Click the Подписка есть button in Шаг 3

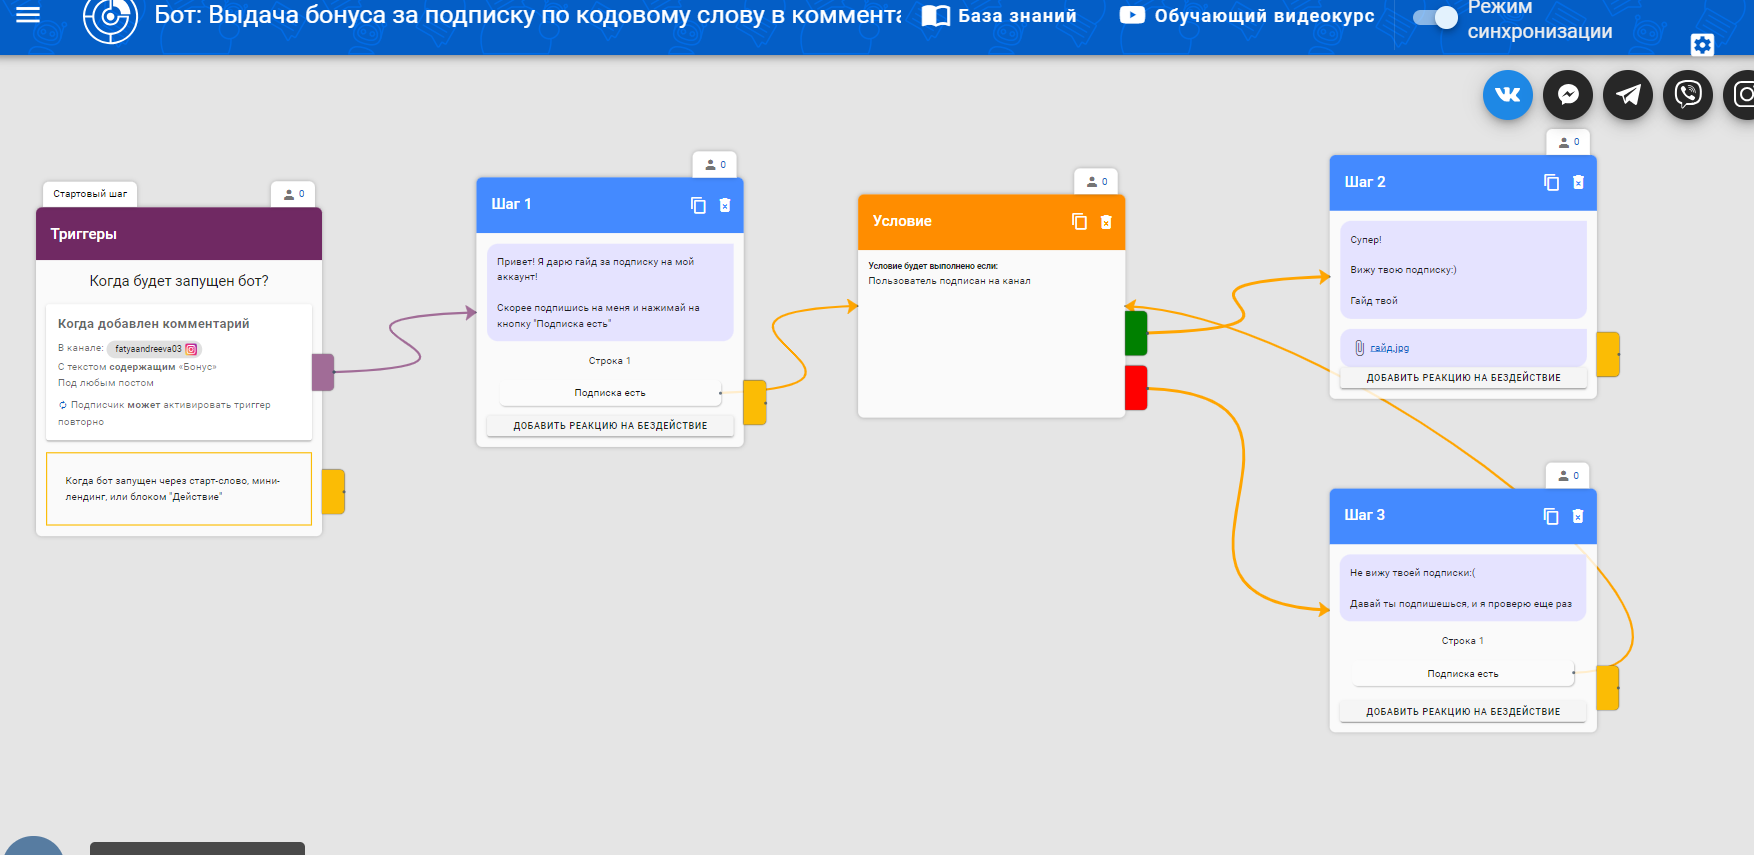[x=1462, y=674]
